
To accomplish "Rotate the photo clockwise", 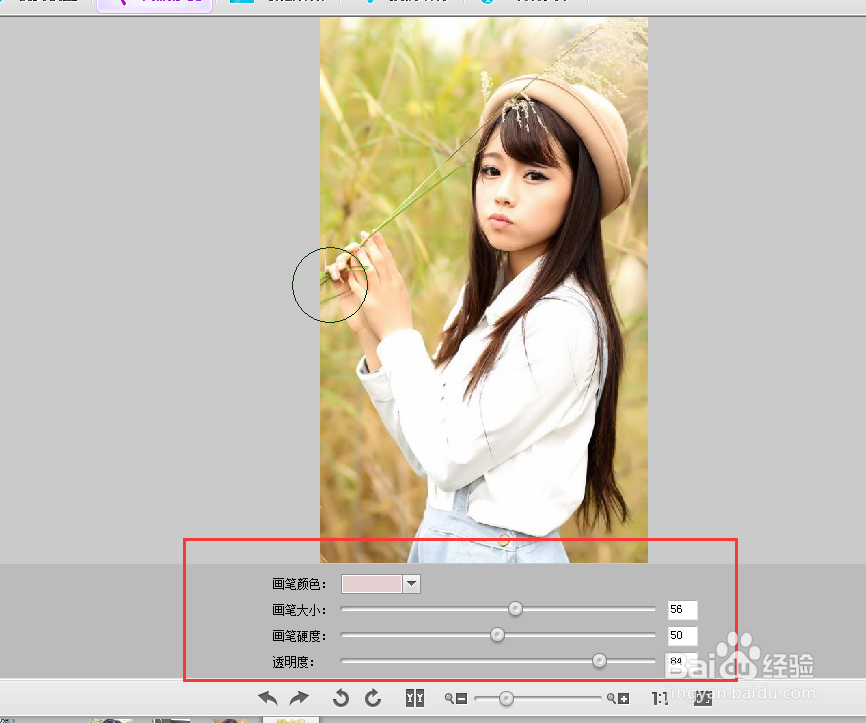I will click(373, 698).
